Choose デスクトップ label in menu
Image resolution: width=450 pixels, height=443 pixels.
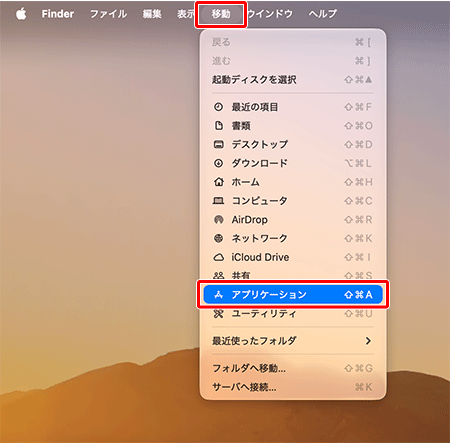click(260, 144)
